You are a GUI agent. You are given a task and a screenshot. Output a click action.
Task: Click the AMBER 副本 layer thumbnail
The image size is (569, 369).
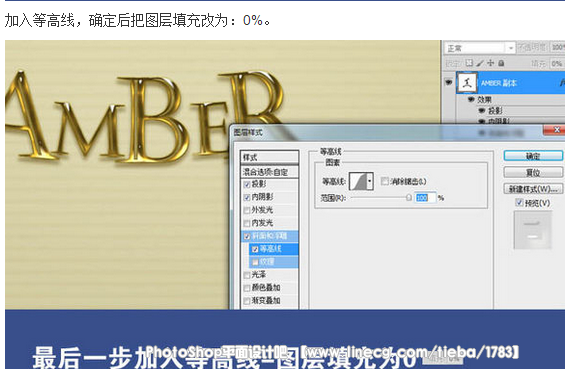coord(467,83)
